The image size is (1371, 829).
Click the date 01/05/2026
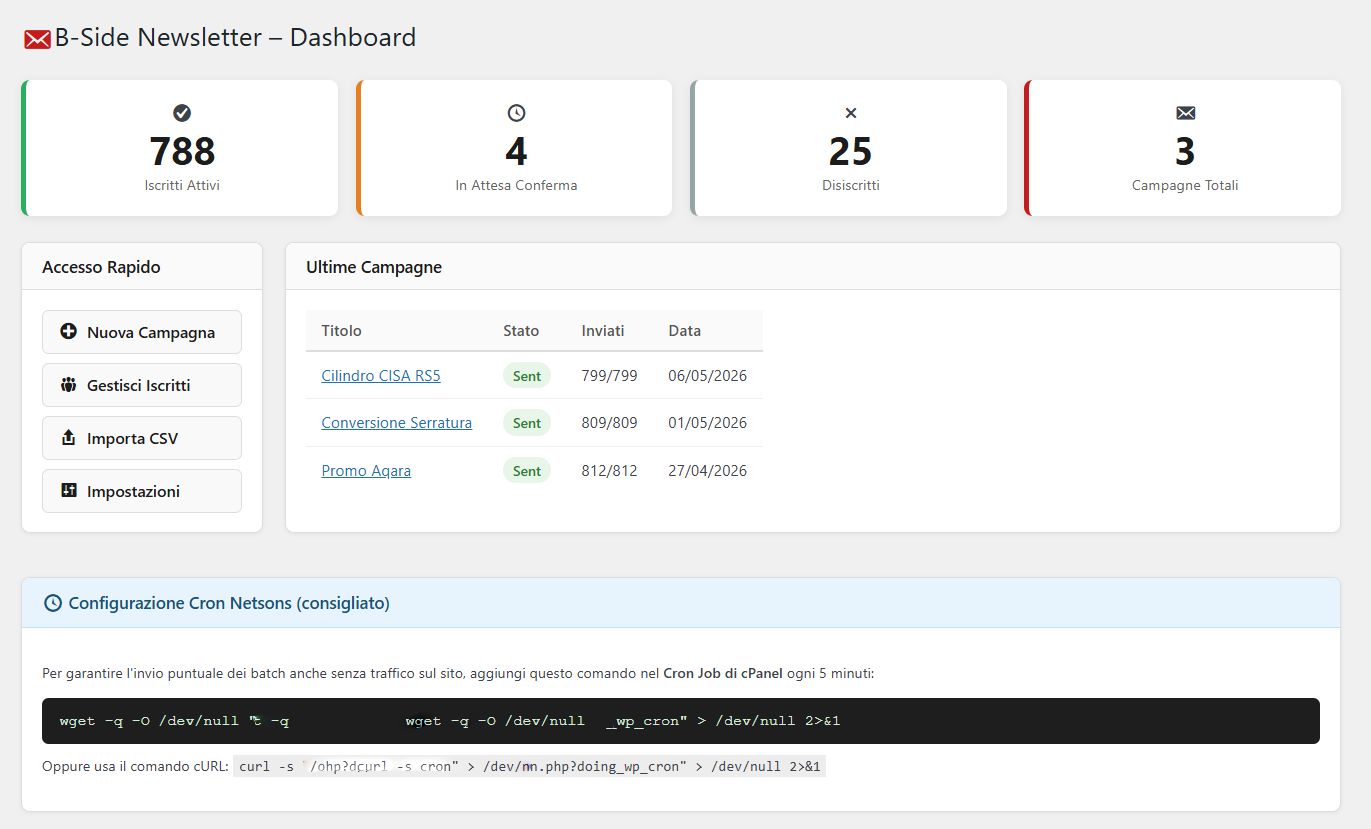pyautogui.click(x=708, y=422)
